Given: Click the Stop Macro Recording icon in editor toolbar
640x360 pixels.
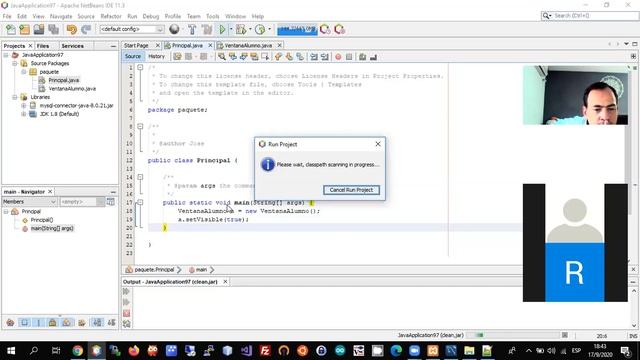Looking at the screenshot, I should tap(349, 57).
